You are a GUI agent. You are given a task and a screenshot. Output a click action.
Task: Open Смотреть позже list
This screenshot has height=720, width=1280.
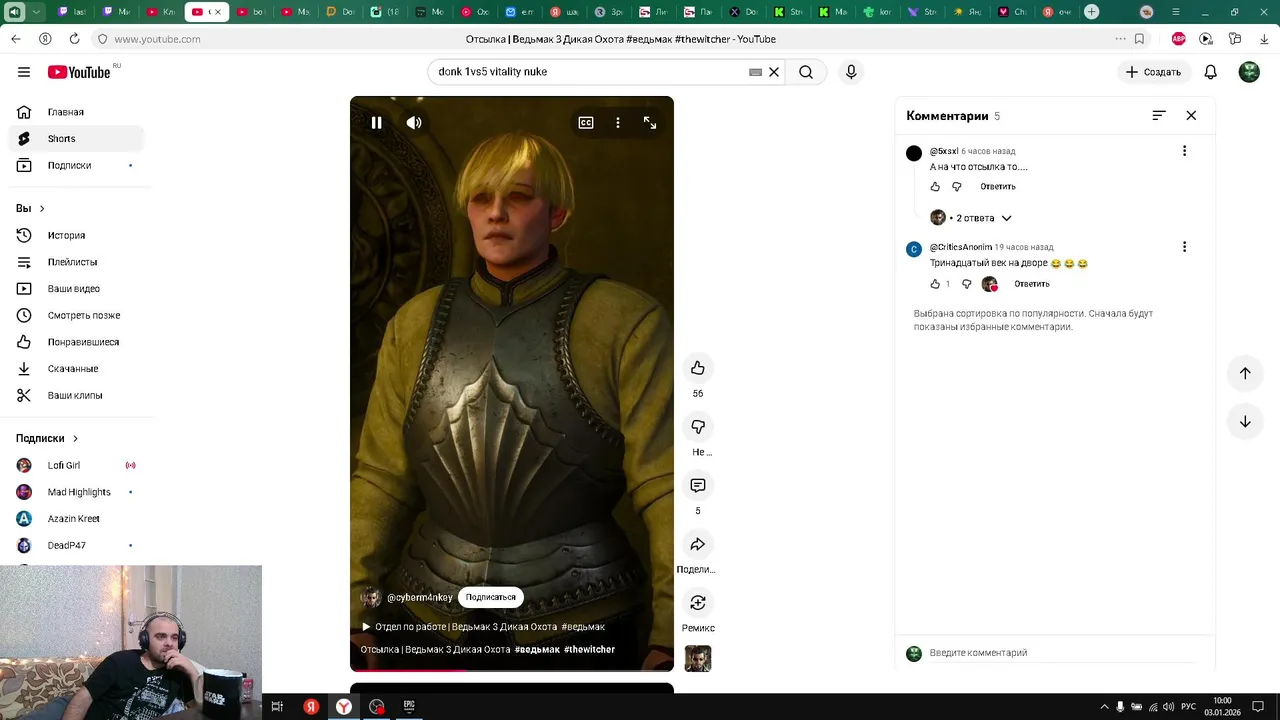click(x=76, y=315)
